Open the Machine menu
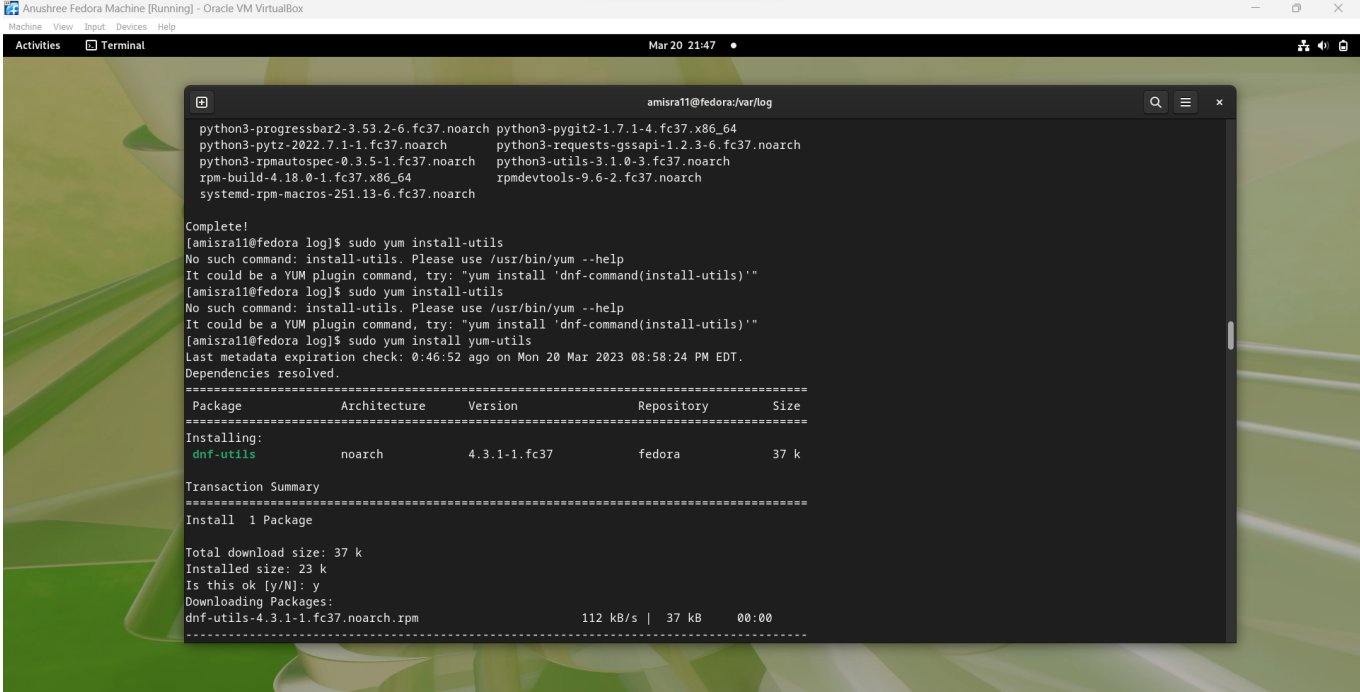Viewport: 1360px width, 692px height. click(x=24, y=27)
